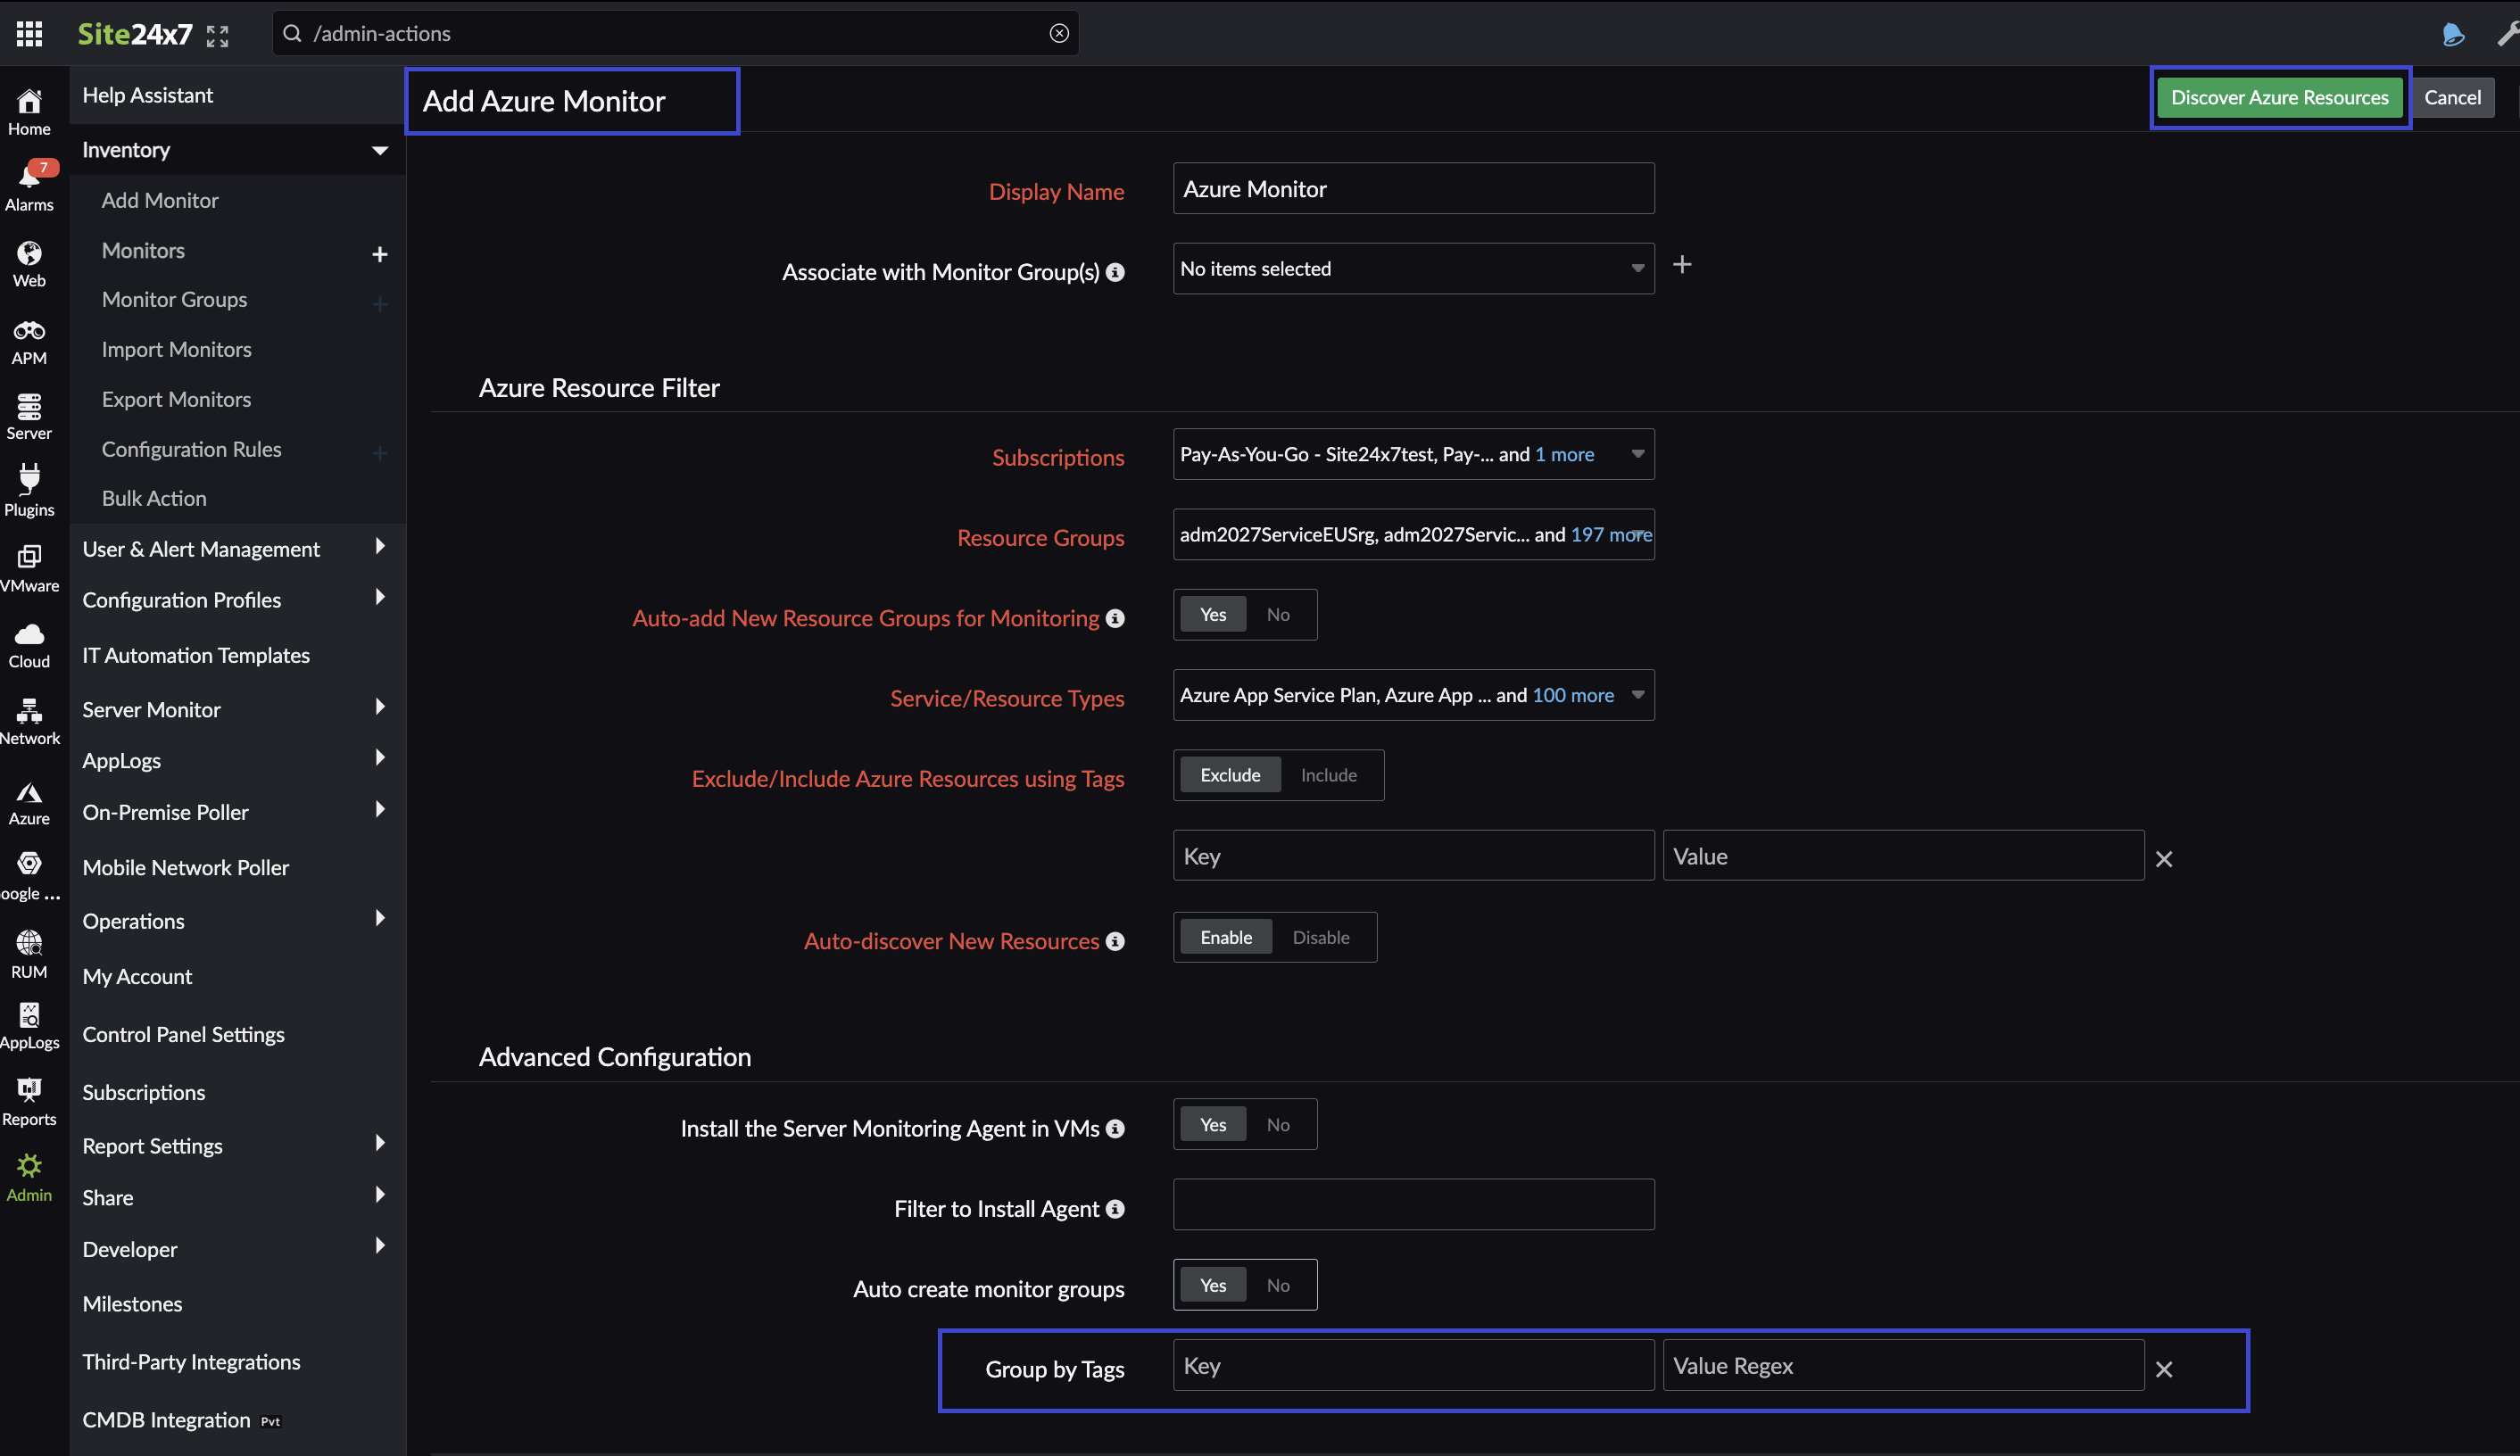This screenshot has width=2520, height=1456.
Task: Select Exclude for Azure resource tags
Action: tap(1230, 775)
